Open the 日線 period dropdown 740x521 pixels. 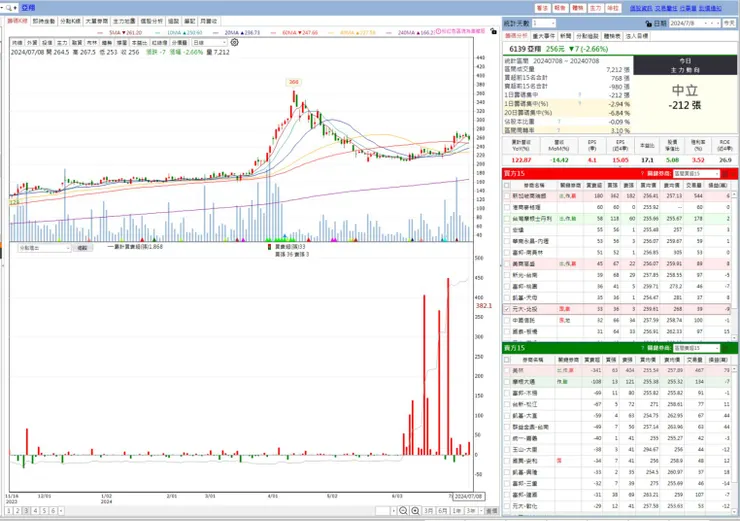click(x=210, y=42)
